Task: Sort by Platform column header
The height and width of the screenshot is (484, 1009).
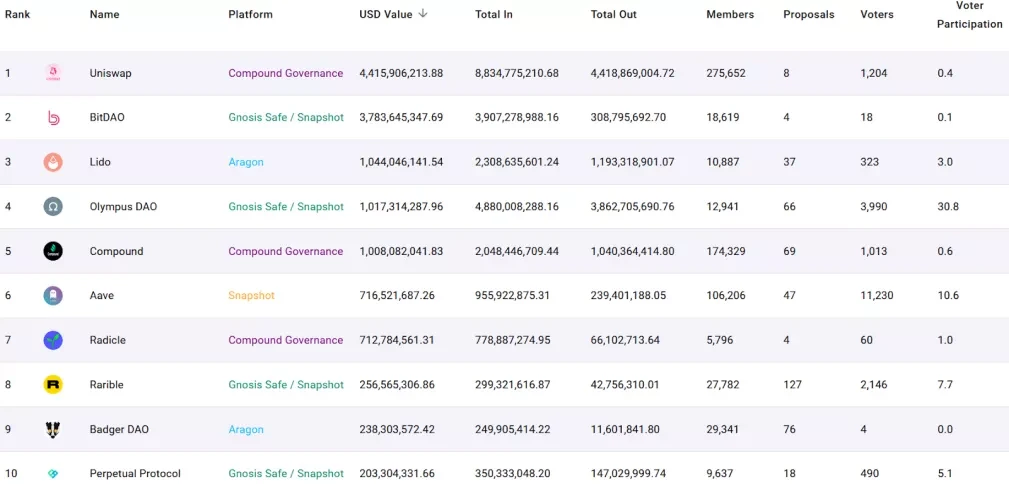Action: (250, 14)
